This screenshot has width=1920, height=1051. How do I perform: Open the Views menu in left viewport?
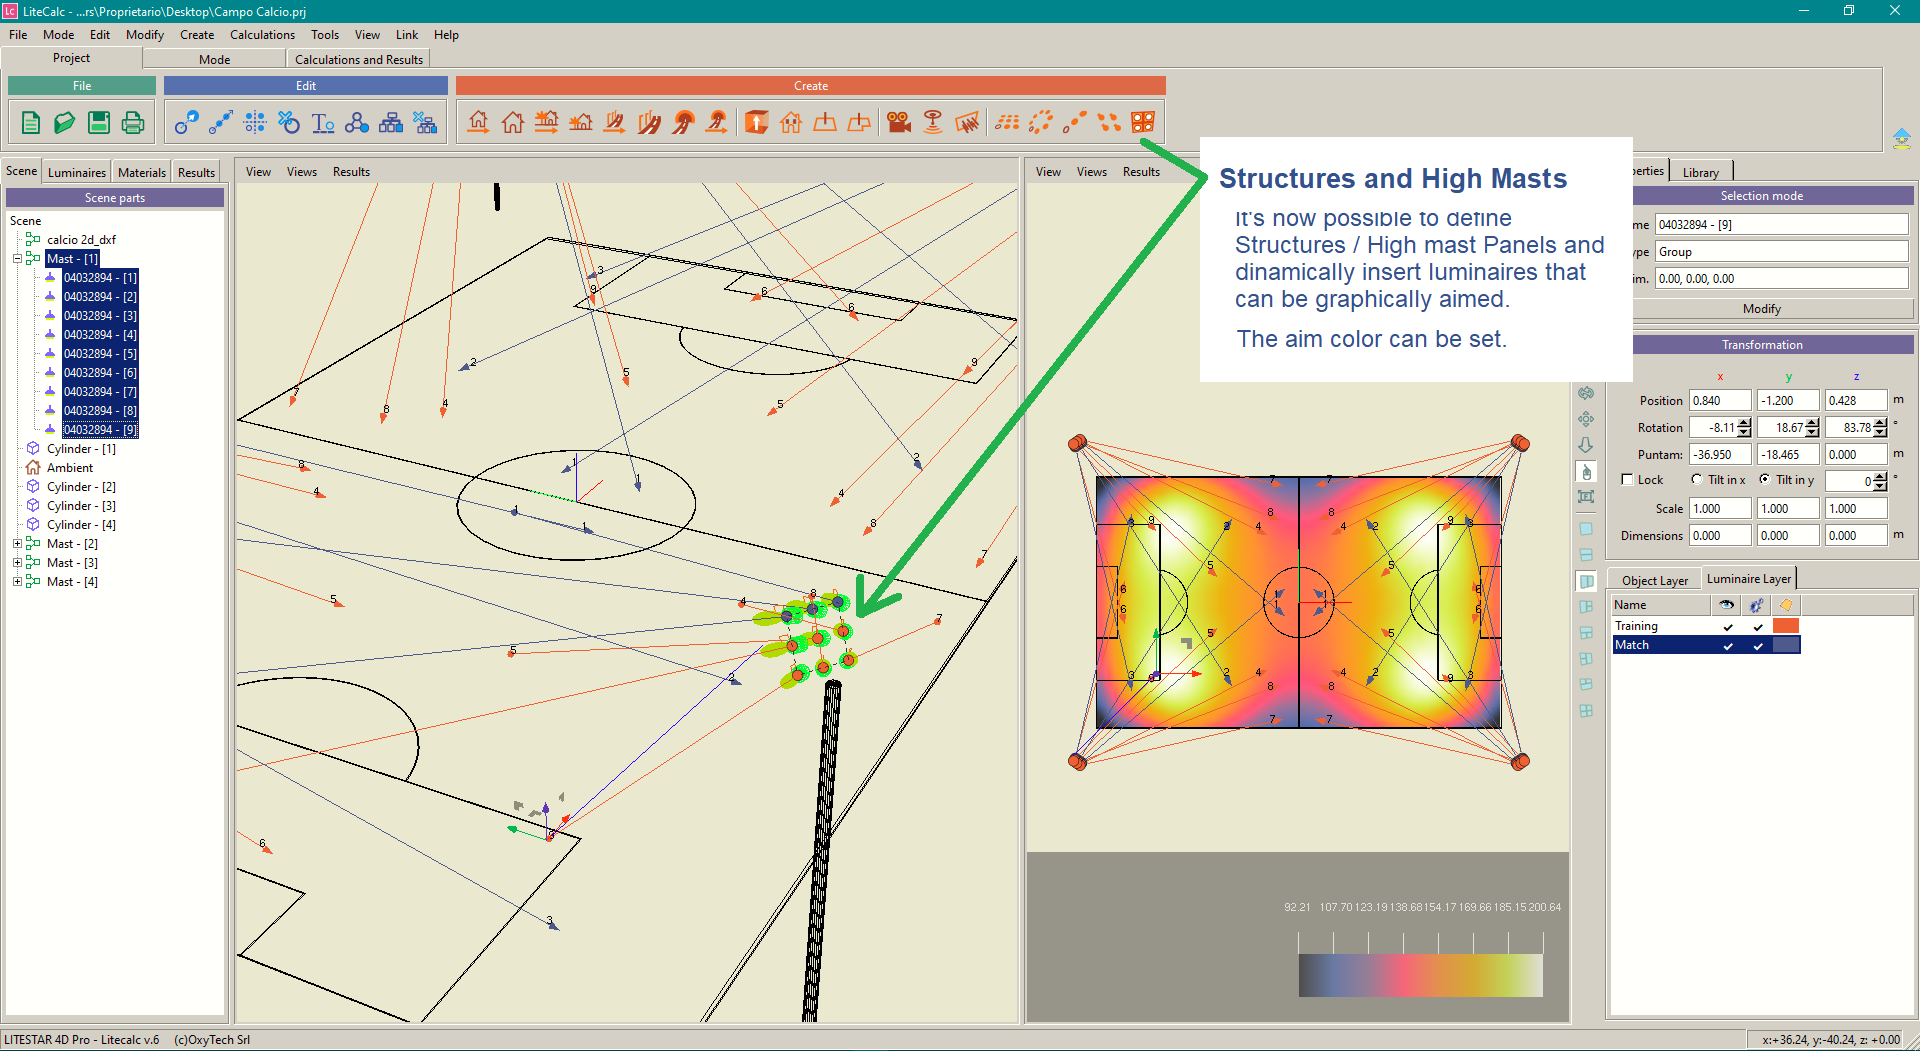[x=301, y=172]
